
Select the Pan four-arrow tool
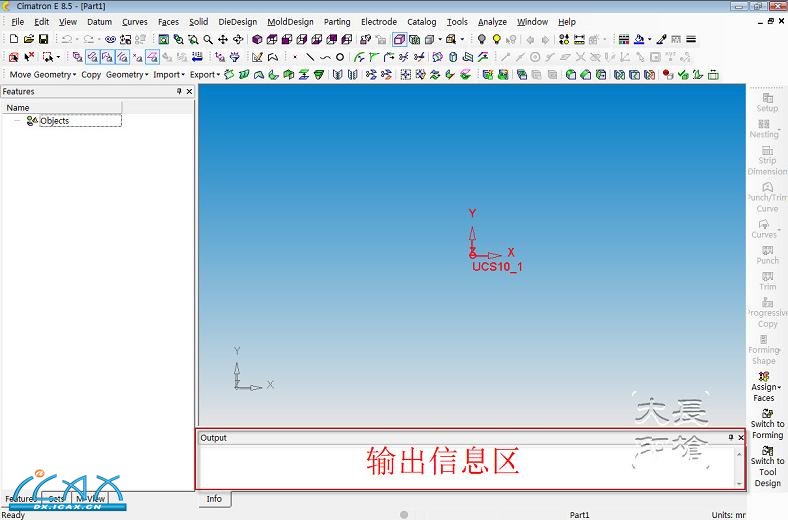point(223,39)
